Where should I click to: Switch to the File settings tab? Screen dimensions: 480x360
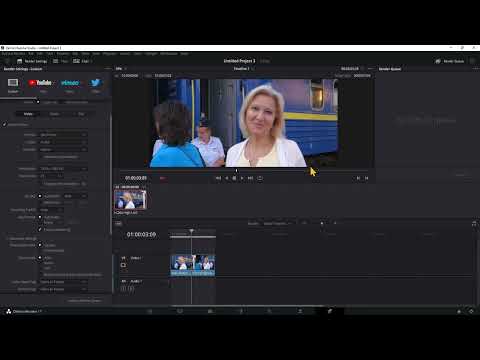[x=81, y=114]
